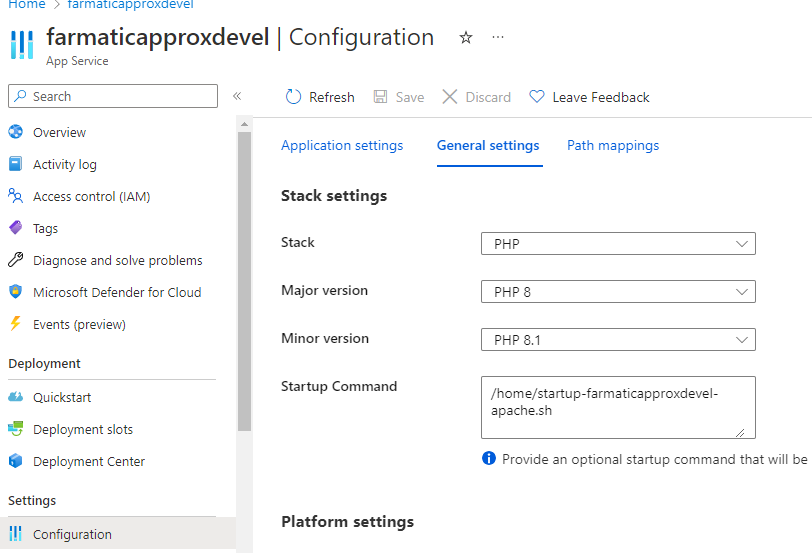Image resolution: width=812 pixels, height=553 pixels.
Task: Open Deployment Center menu item
Action: pyautogui.click(x=89, y=462)
